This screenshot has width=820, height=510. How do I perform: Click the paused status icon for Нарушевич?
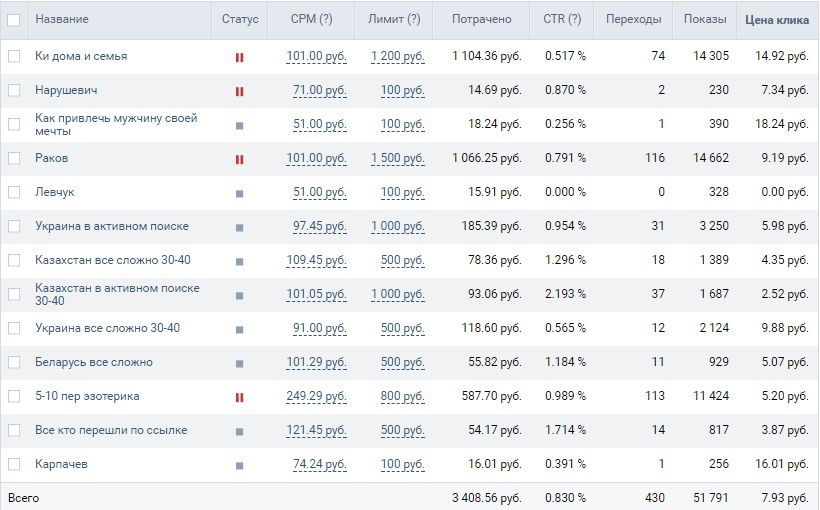239,91
